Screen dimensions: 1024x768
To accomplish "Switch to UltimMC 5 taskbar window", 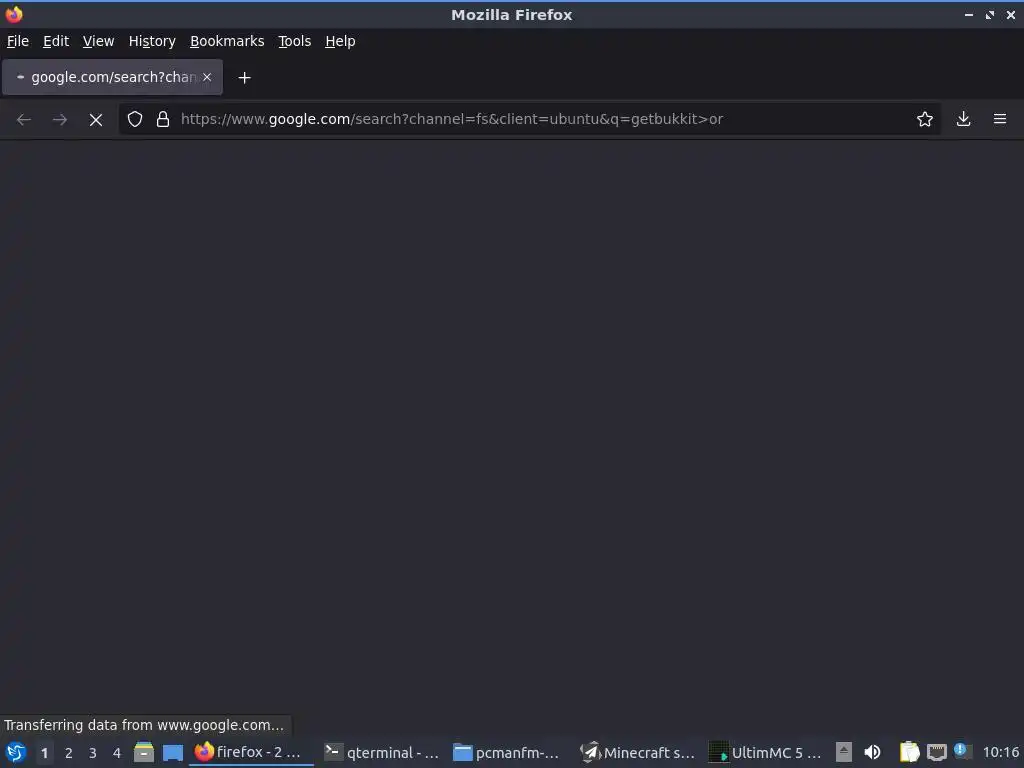I will (x=766, y=752).
